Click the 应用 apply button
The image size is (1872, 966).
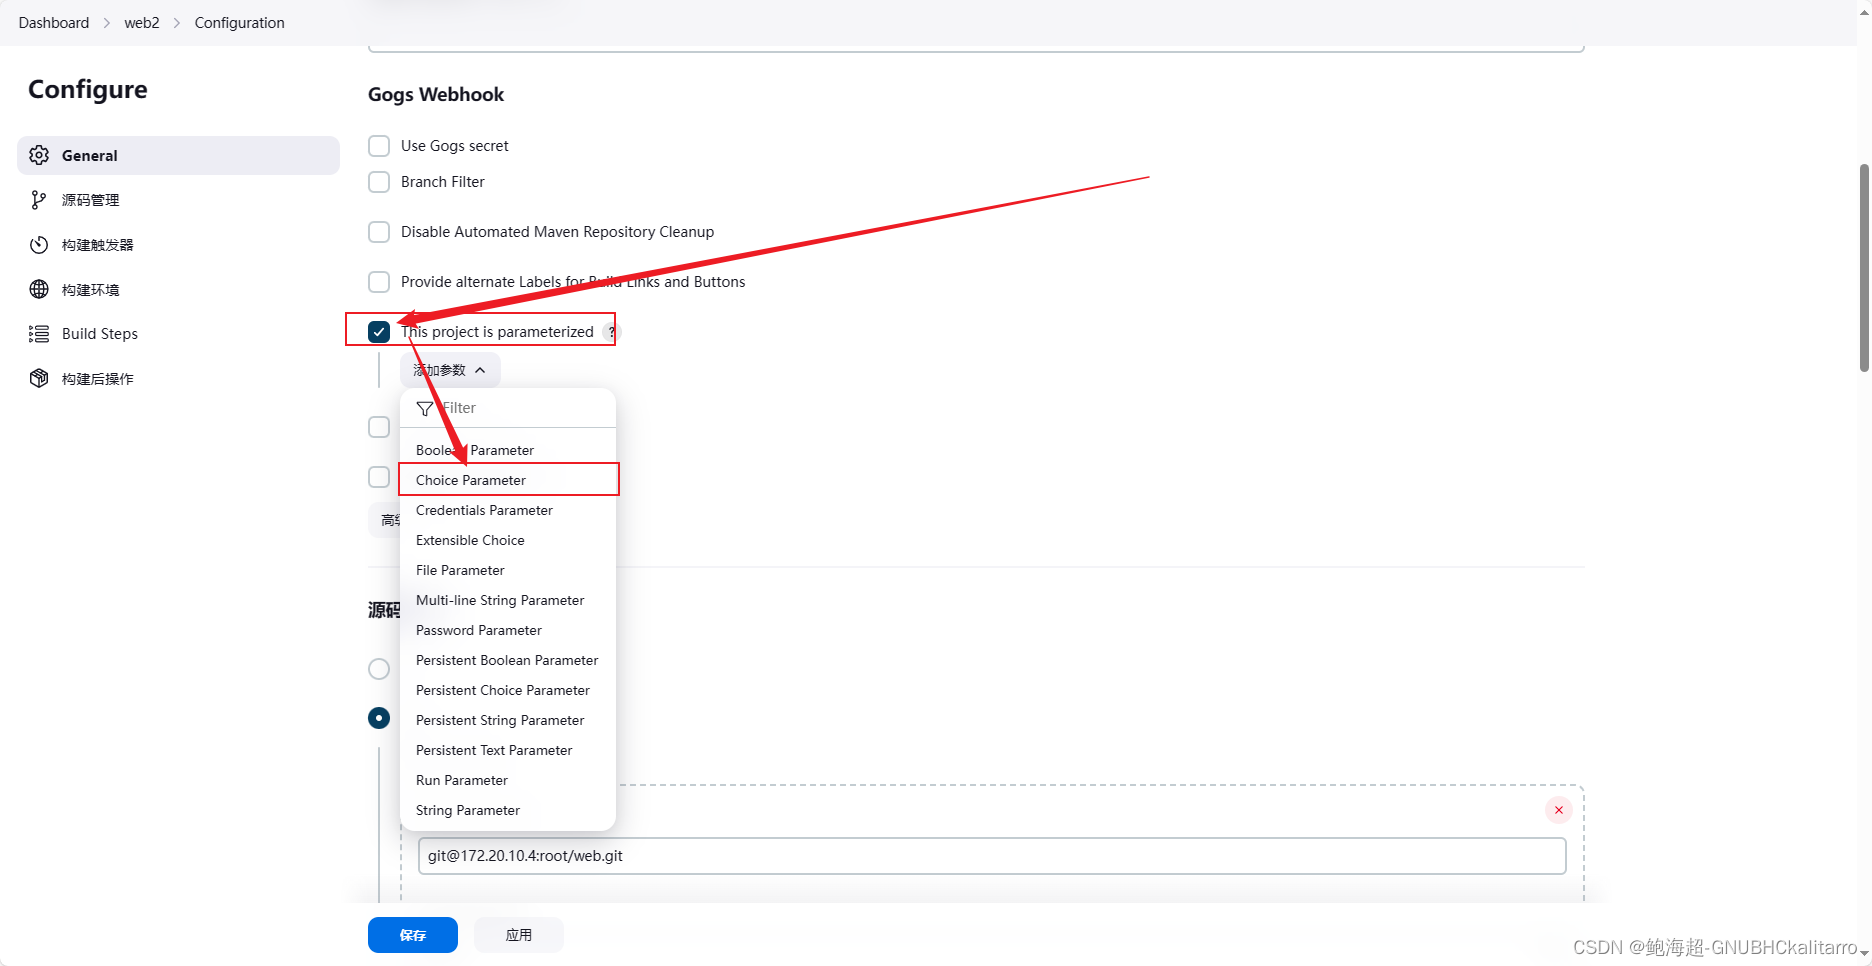click(519, 935)
